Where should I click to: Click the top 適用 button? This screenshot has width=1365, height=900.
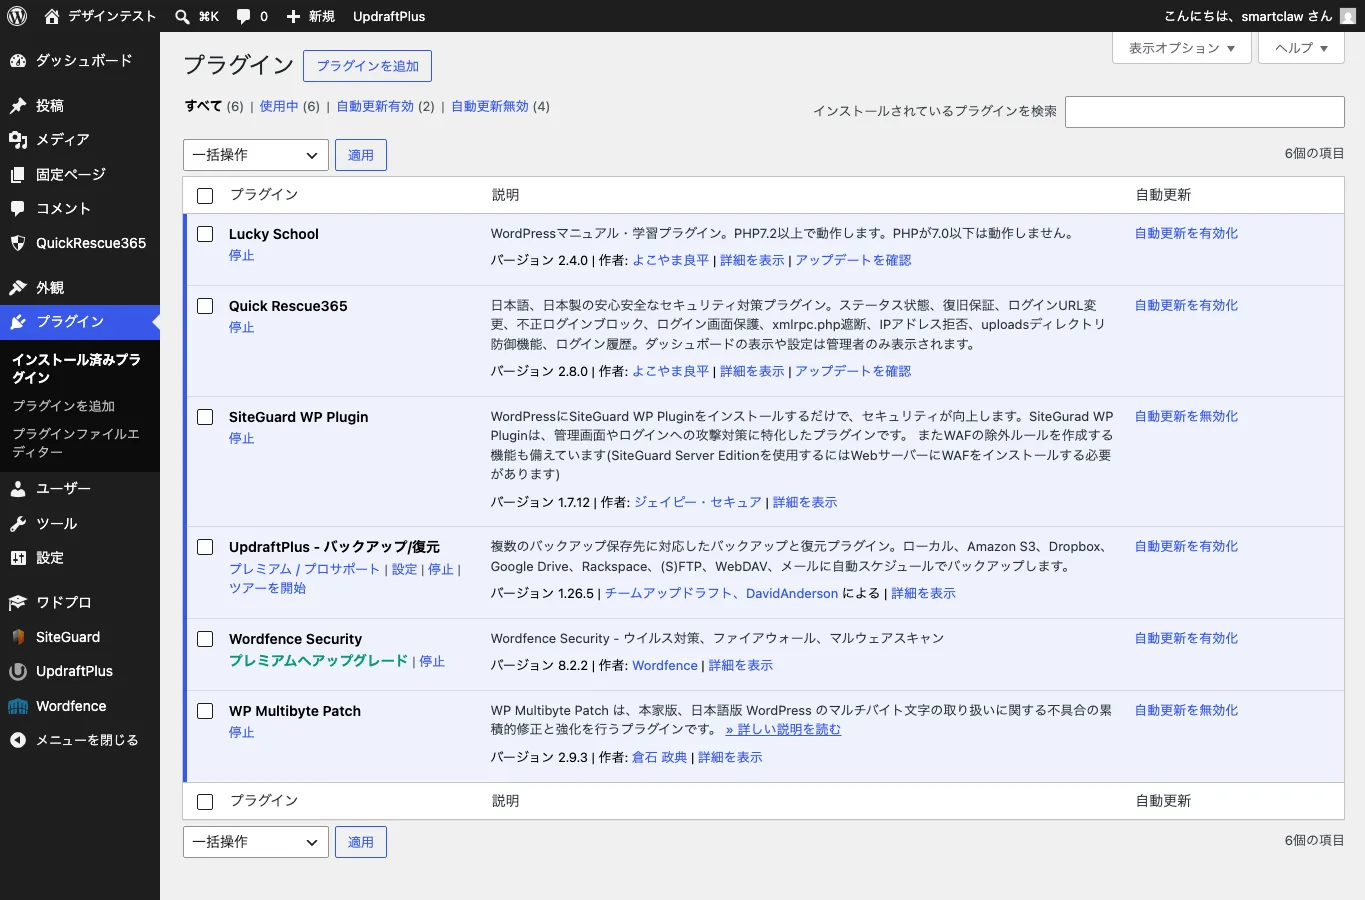click(x=361, y=155)
